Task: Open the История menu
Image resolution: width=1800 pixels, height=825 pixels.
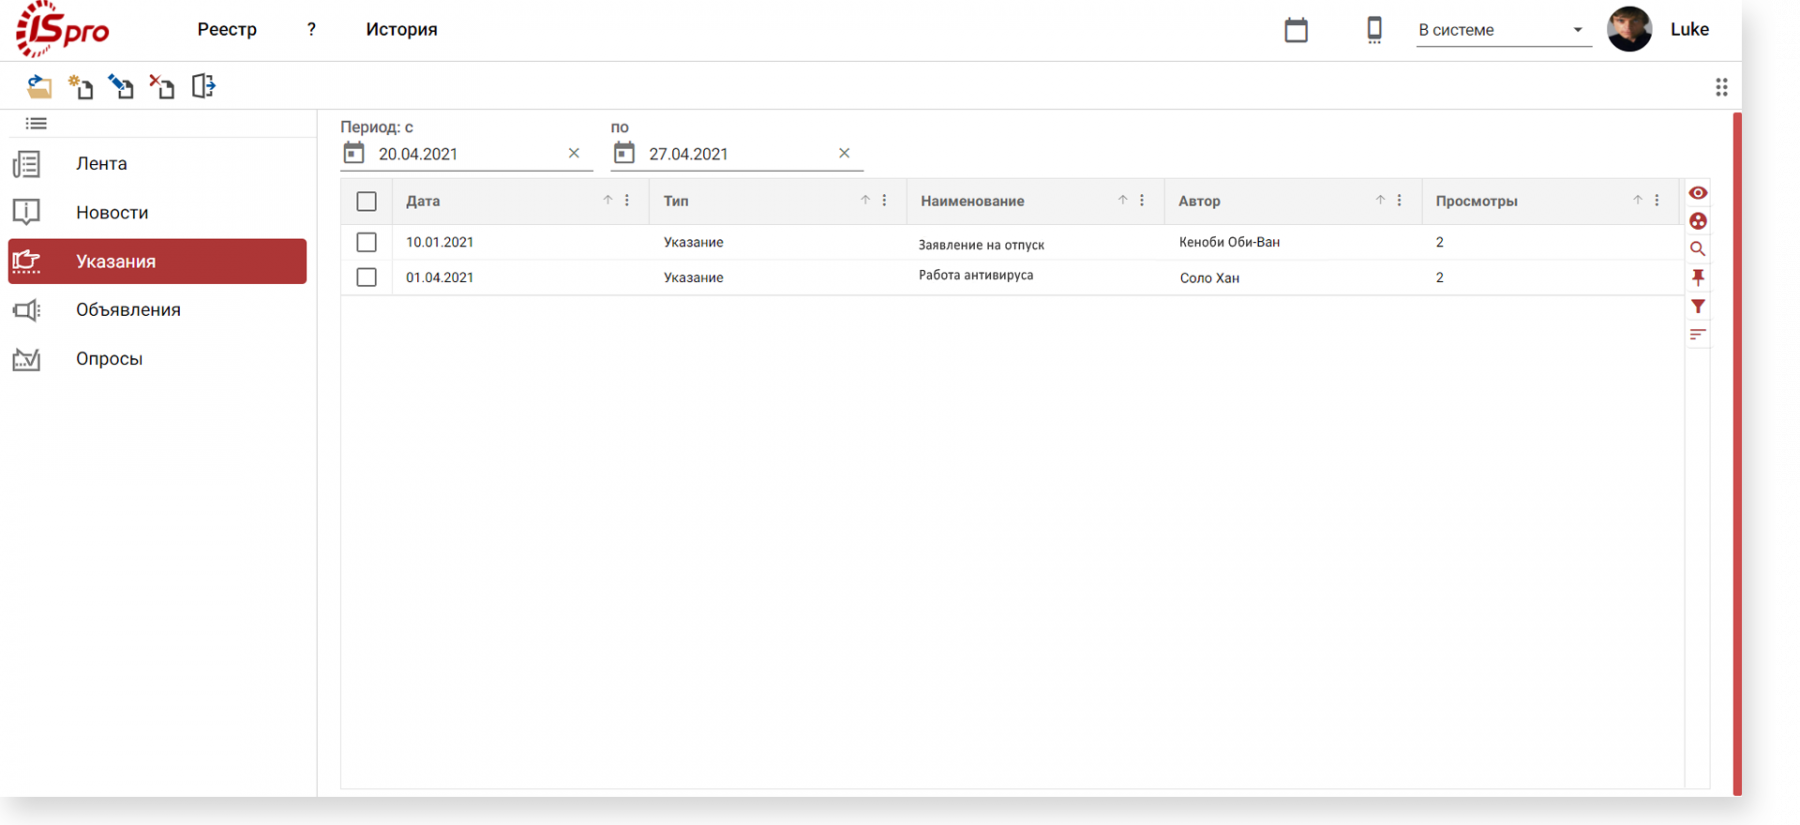Action: click(x=402, y=30)
